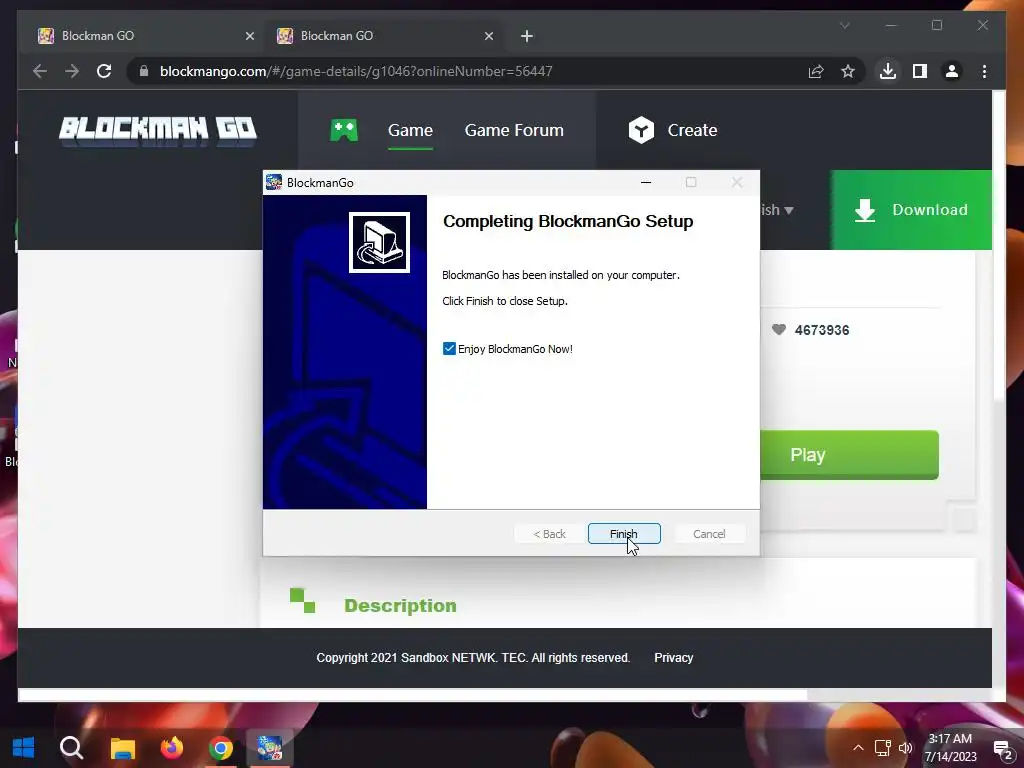Reload the Blockman GO page
Viewport: 1024px width, 768px height.
[104, 71]
